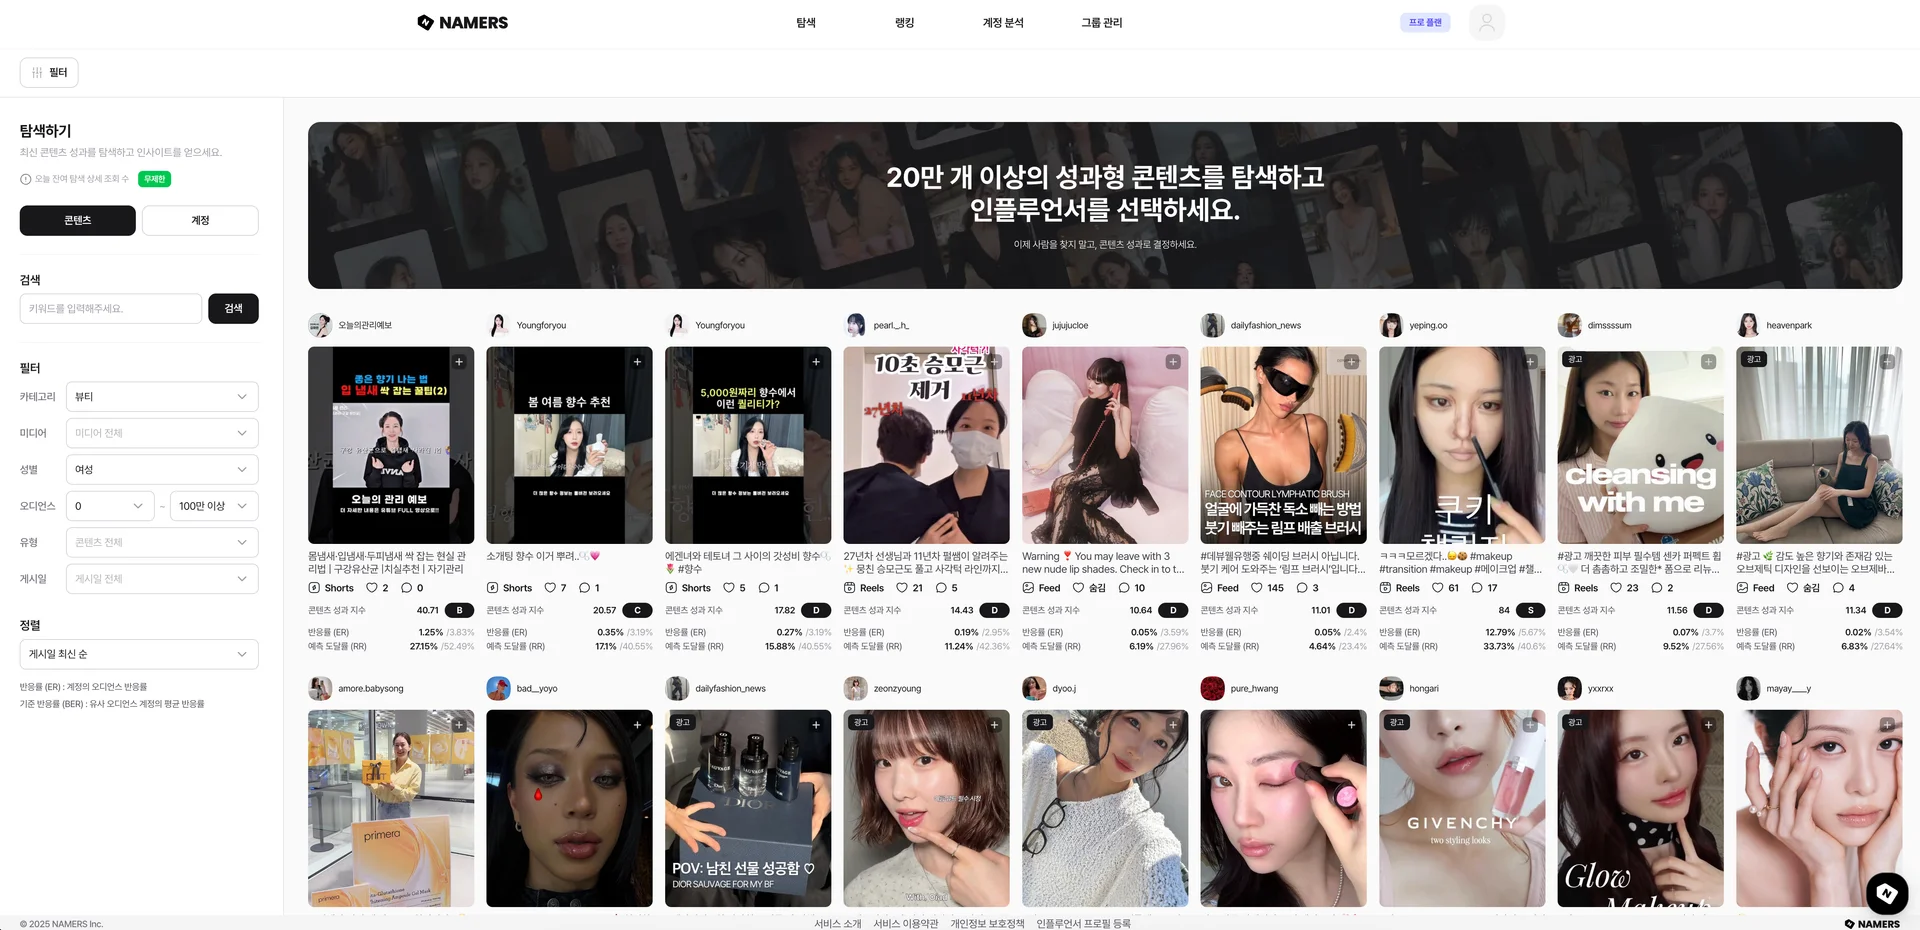
Task: Click plus icon on jujujucloe card
Action: [1173, 362]
